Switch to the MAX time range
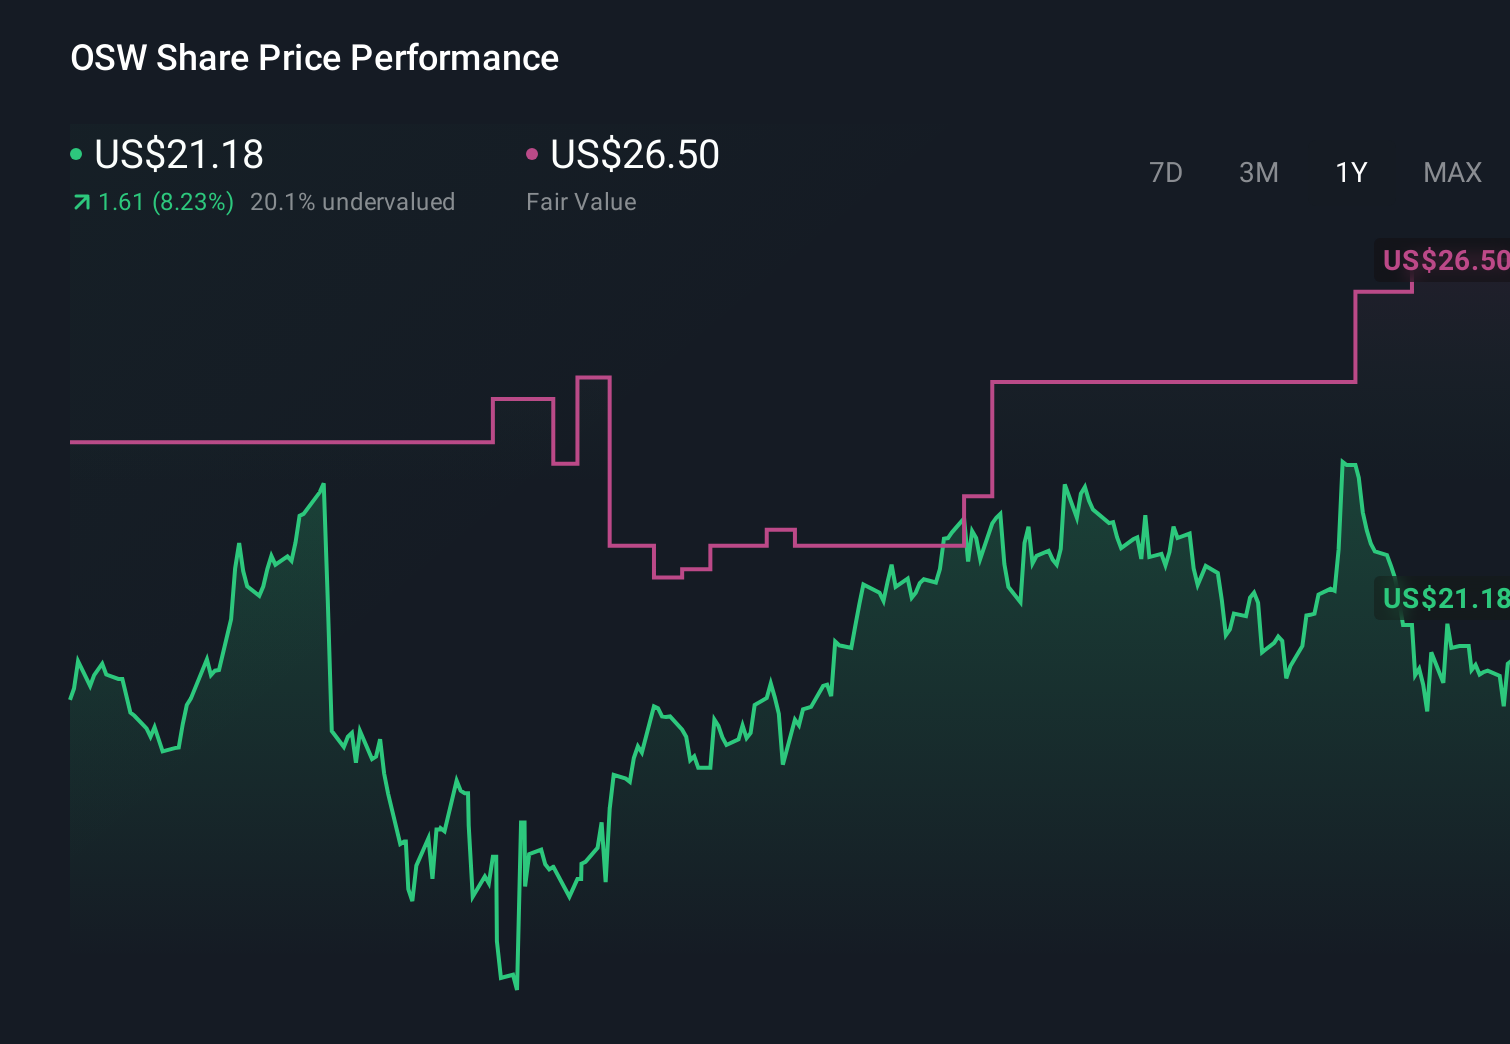Viewport: 1510px width, 1044px height. (1452, 173)
